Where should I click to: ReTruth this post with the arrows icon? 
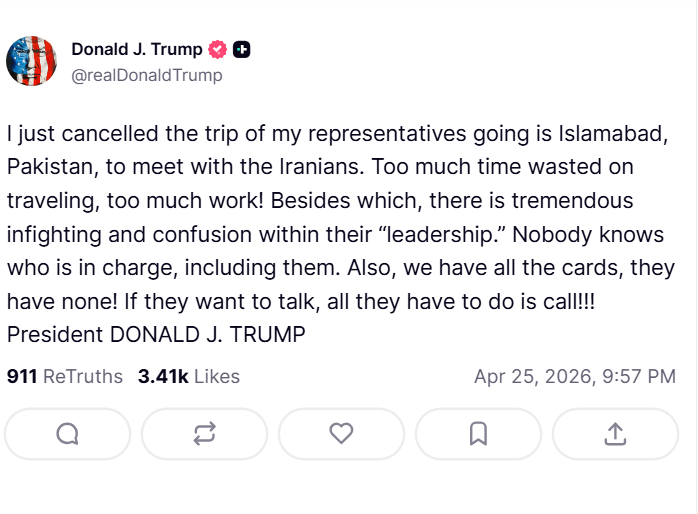[204, 433]
